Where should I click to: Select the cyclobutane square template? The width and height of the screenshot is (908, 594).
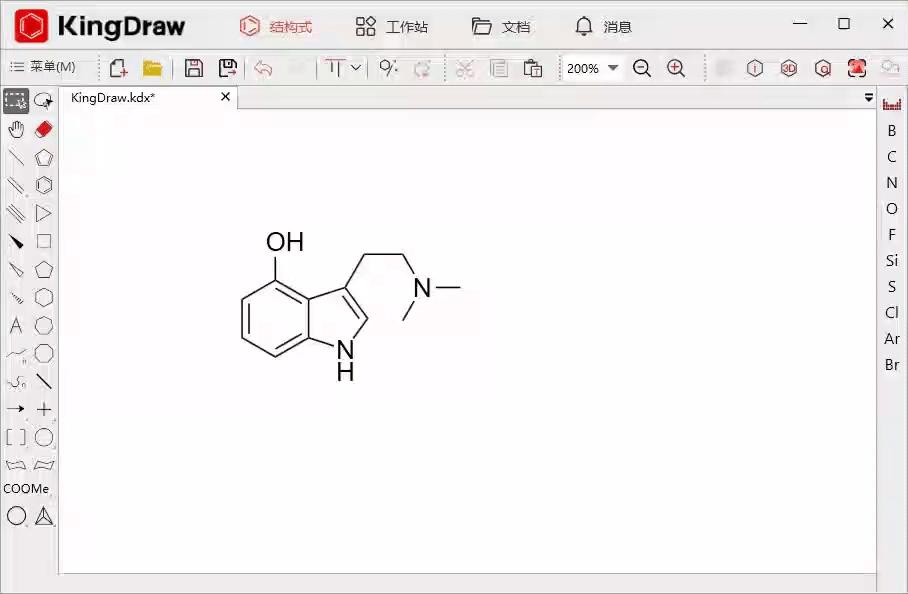coord(44,241)
